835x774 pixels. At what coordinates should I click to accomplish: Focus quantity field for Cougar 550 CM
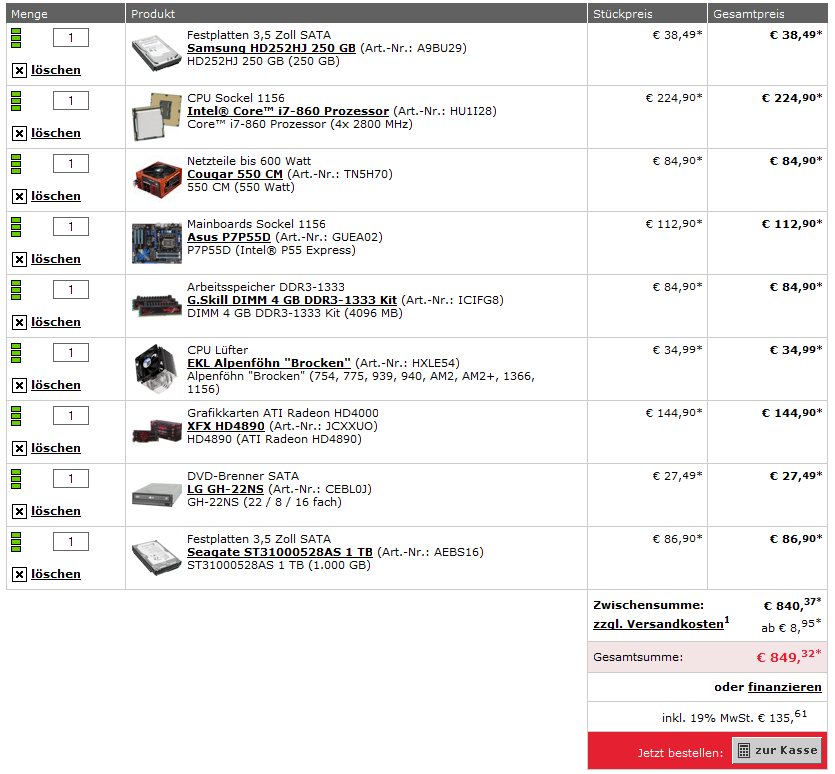coord(71,164)
